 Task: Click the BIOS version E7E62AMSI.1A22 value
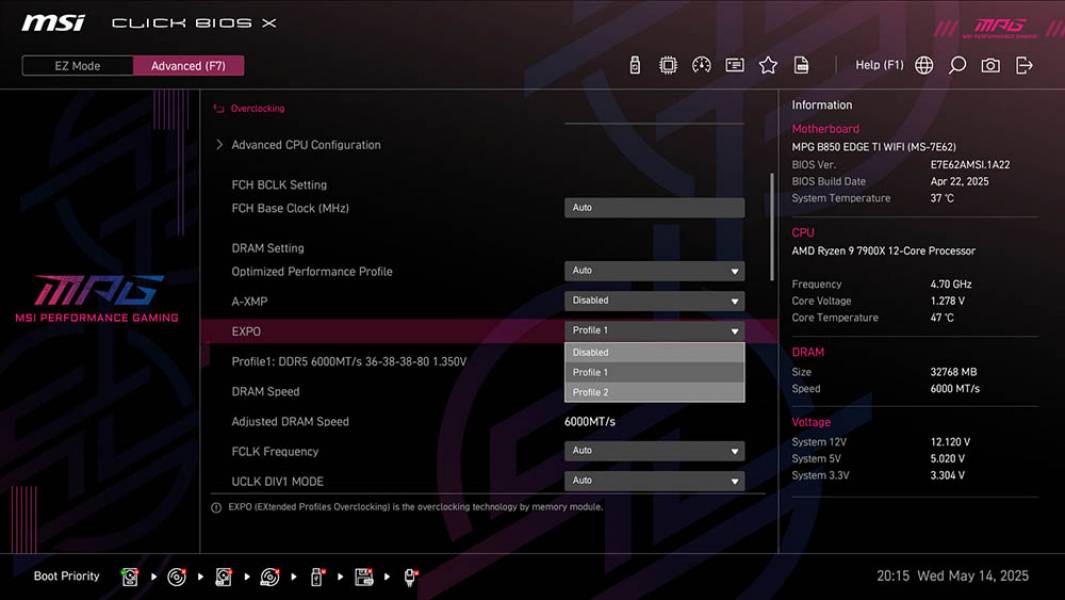click(x=970, y=164)
